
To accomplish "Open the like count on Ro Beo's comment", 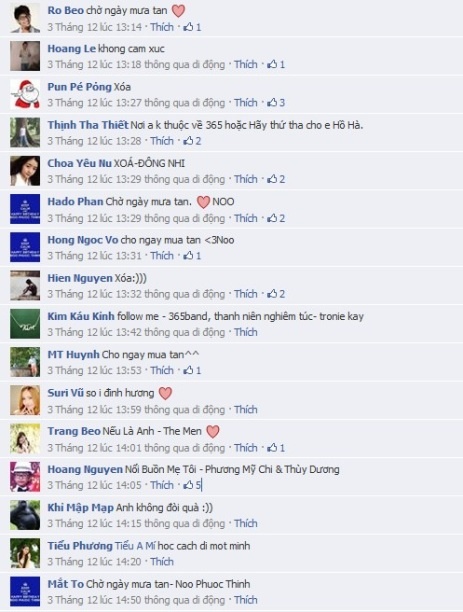I will 192,27.
